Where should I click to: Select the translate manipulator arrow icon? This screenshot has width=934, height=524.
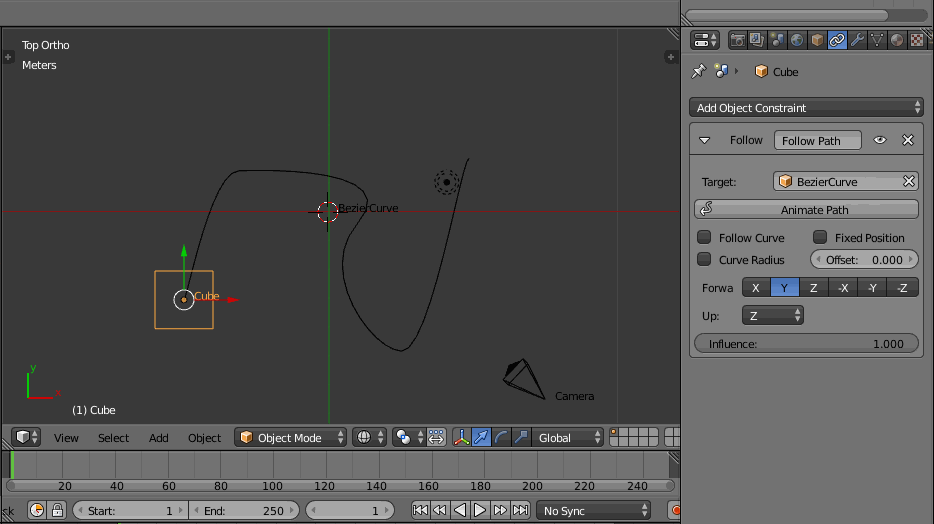pyautogui.click(x=481, y=437)
